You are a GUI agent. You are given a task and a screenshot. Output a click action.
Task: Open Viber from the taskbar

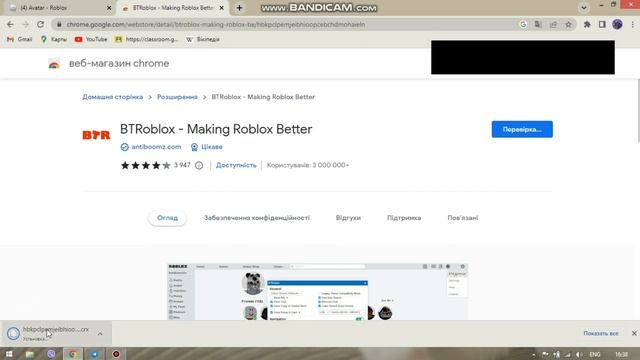51,354
